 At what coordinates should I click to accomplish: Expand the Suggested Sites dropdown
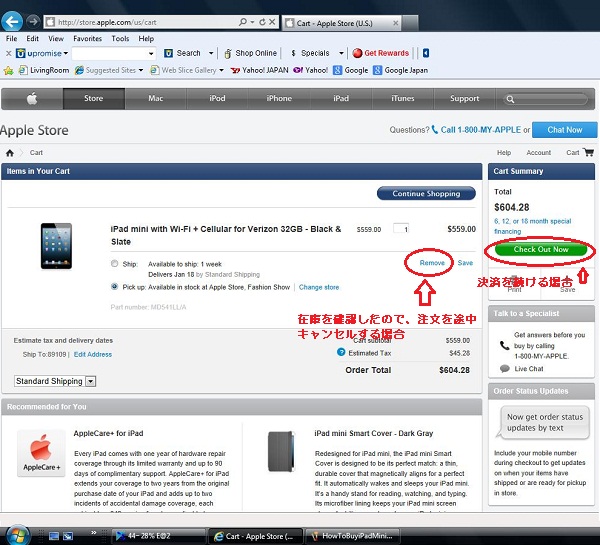click(141, 70)
